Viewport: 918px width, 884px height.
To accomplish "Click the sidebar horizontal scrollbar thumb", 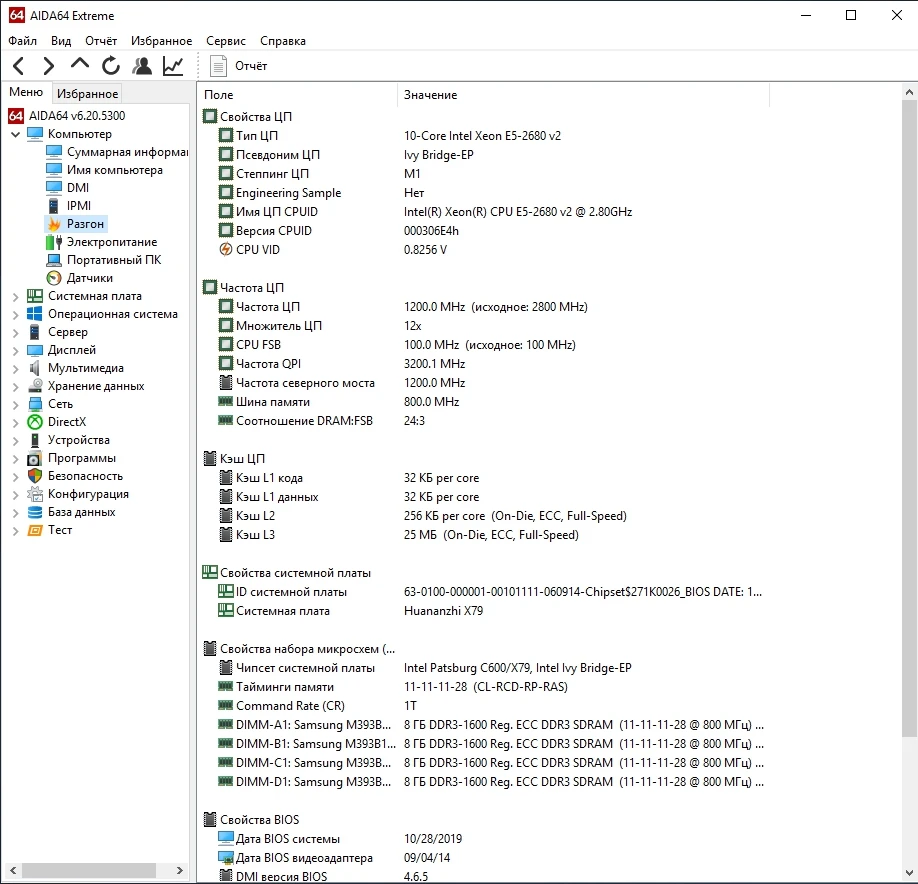I will tap(89, 871).
